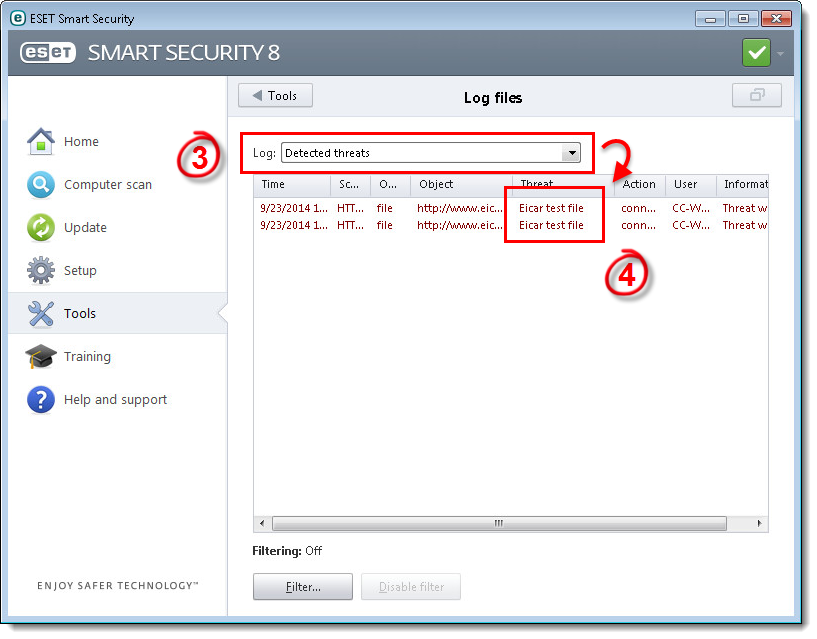Sort by the O... object type column header

pos(391,185)
